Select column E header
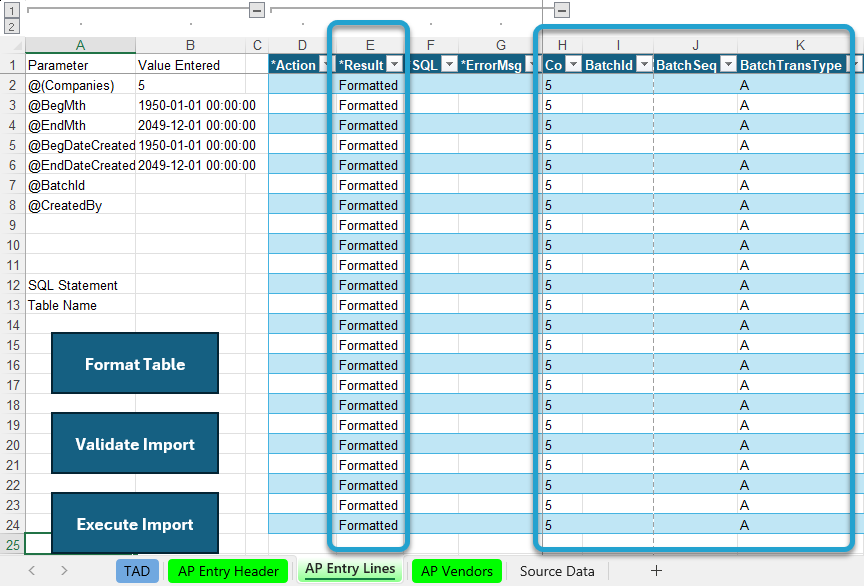 pos(370,45)
